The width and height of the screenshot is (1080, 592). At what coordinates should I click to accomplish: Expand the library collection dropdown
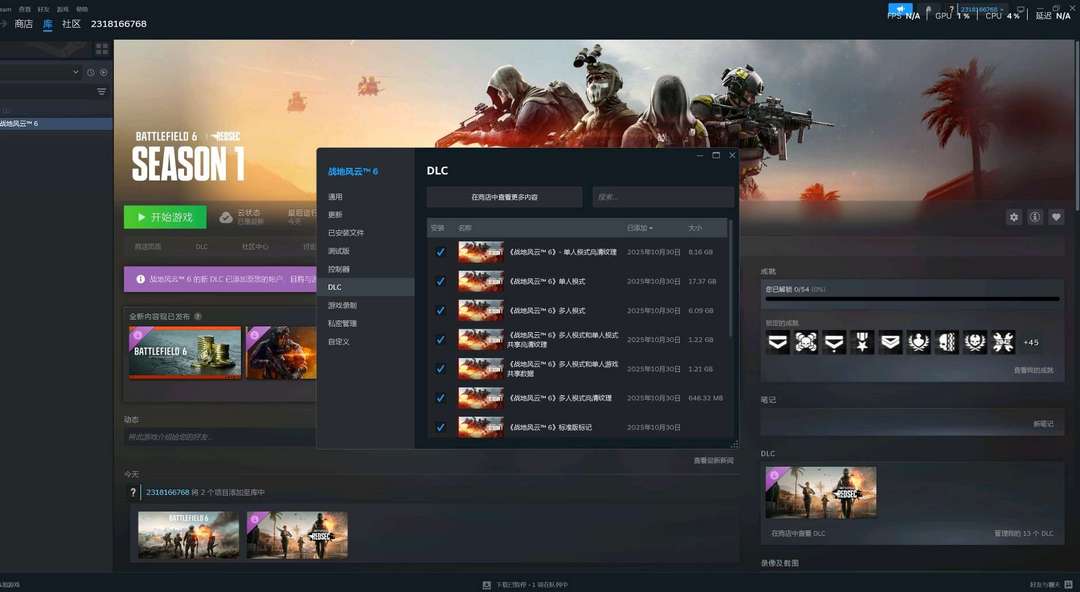click(75, 72)
